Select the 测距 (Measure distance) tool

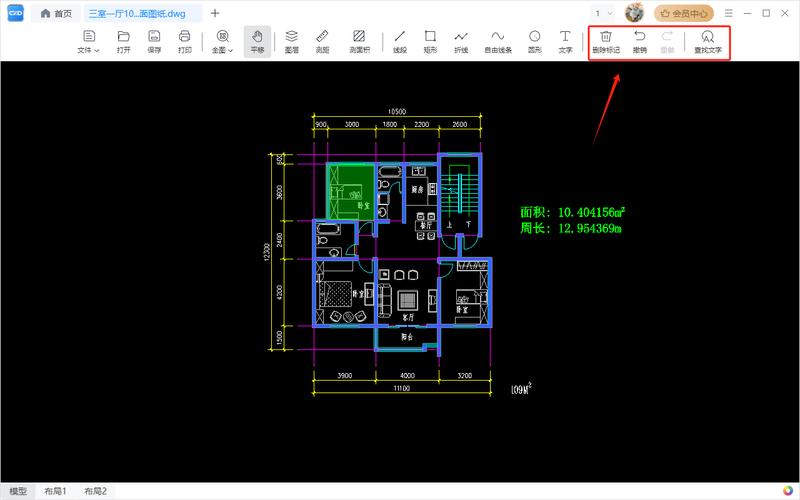322,41
